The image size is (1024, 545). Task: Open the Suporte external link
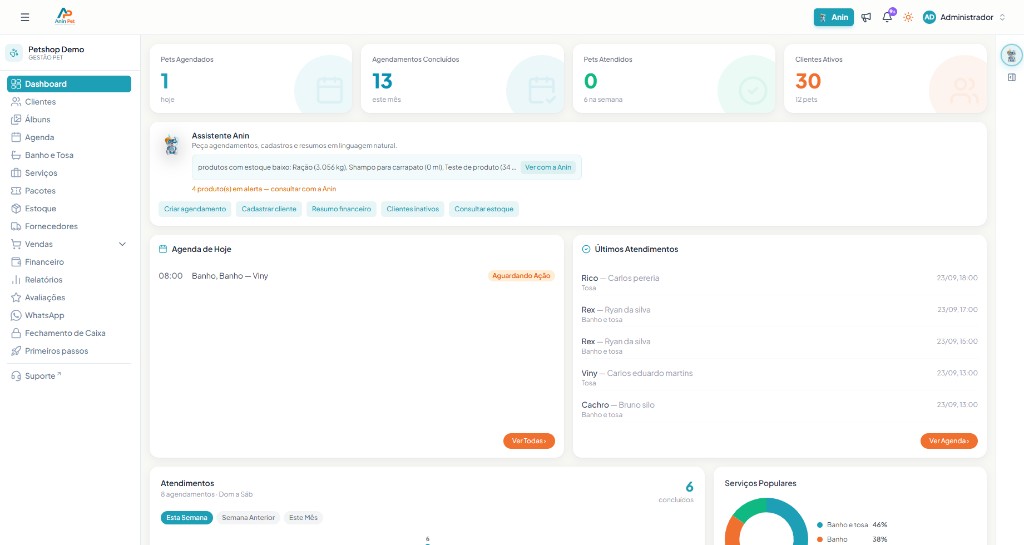(x=69, y=376)
